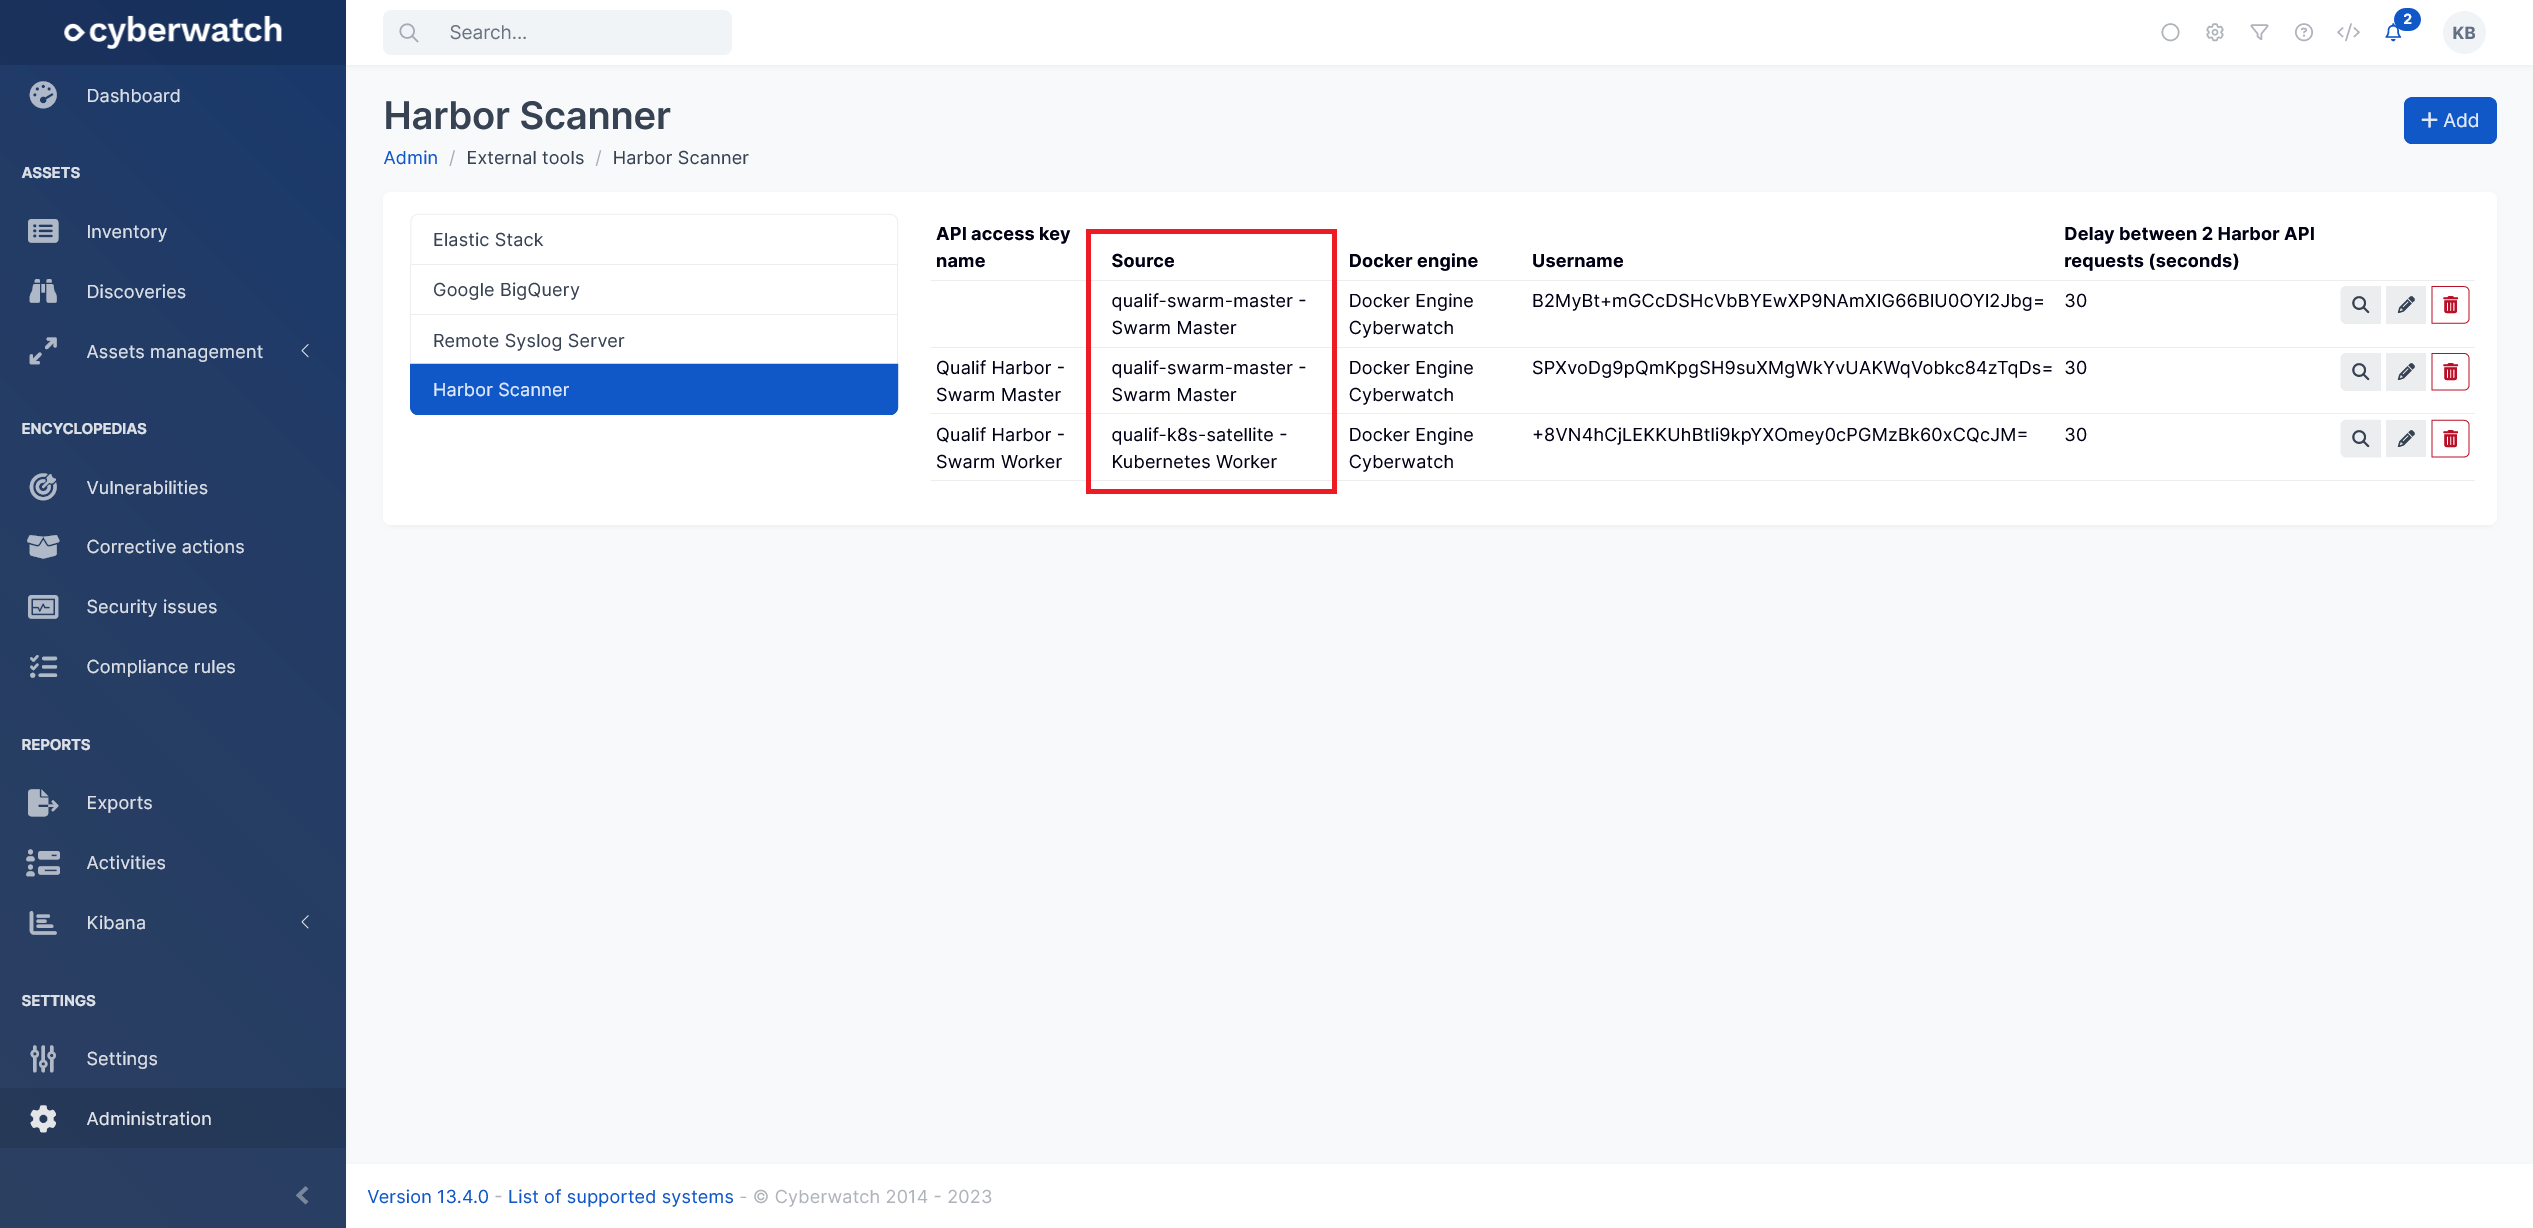Viewport: 2533px width, 1228px height.
Task: Click External tools breadcrumb text
Action: click(525, 158)
